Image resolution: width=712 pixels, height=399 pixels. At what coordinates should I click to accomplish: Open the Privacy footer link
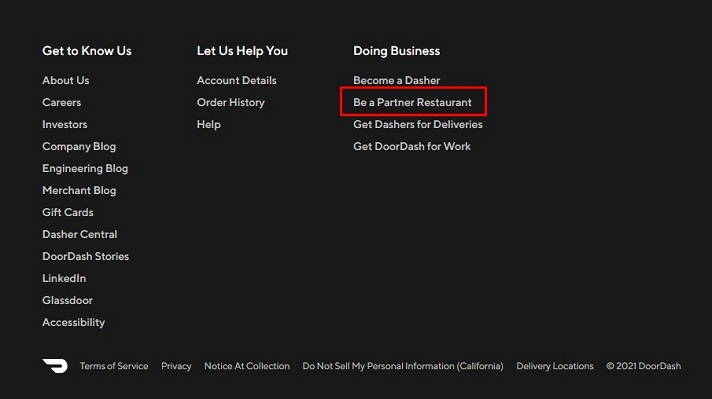point(176,366)
